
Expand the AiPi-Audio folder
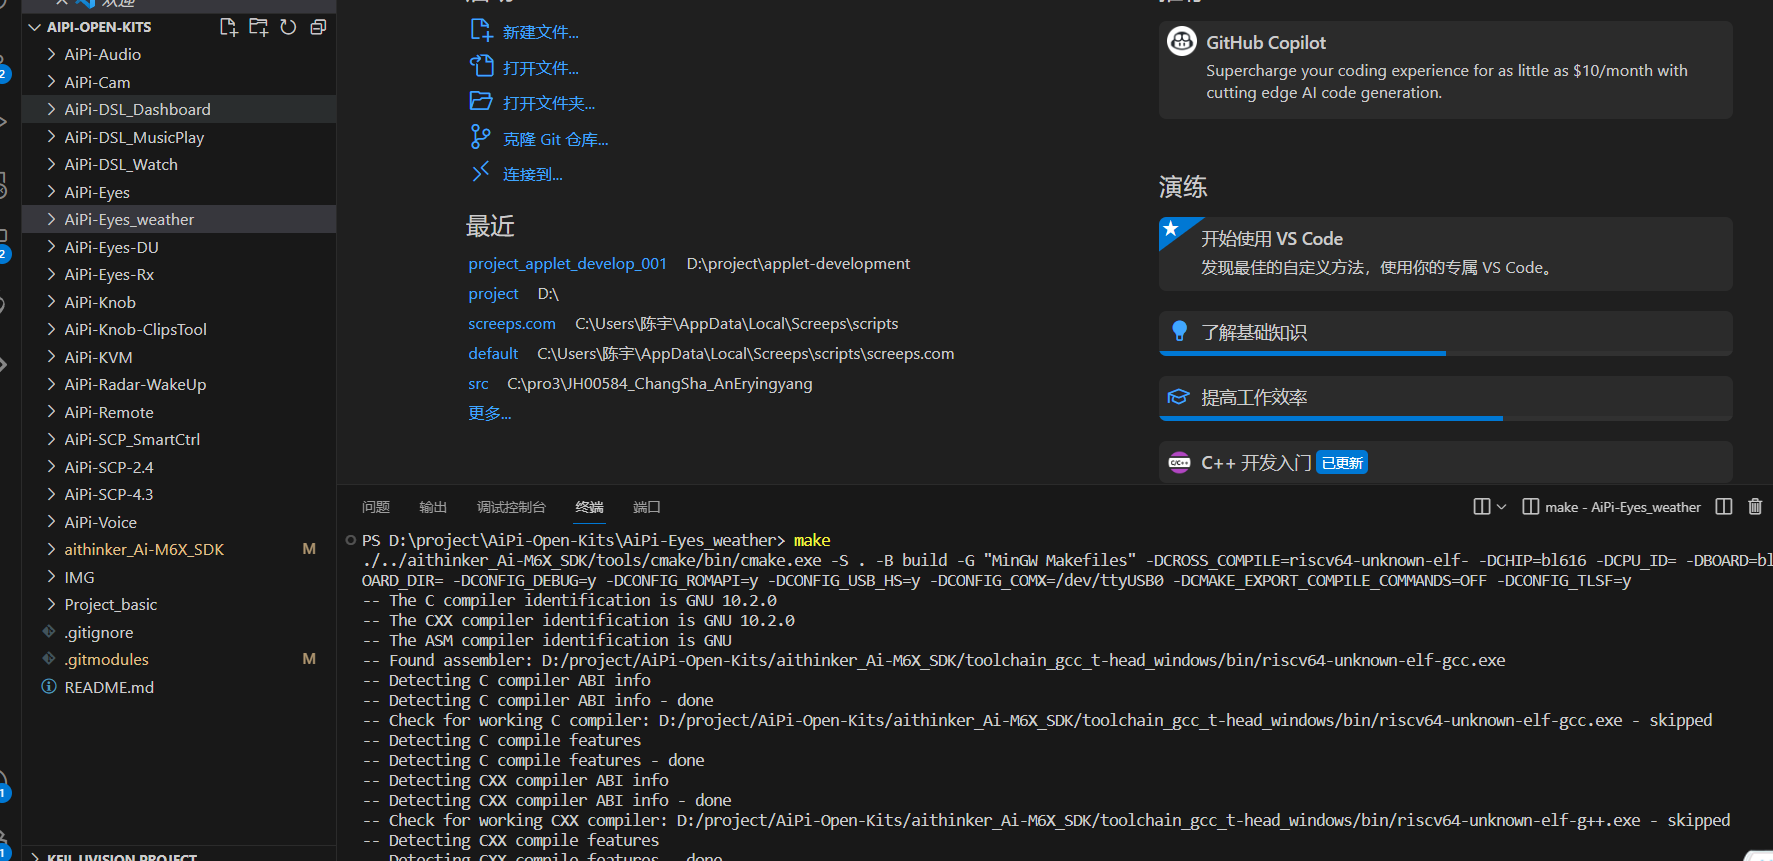coord(51,54)
